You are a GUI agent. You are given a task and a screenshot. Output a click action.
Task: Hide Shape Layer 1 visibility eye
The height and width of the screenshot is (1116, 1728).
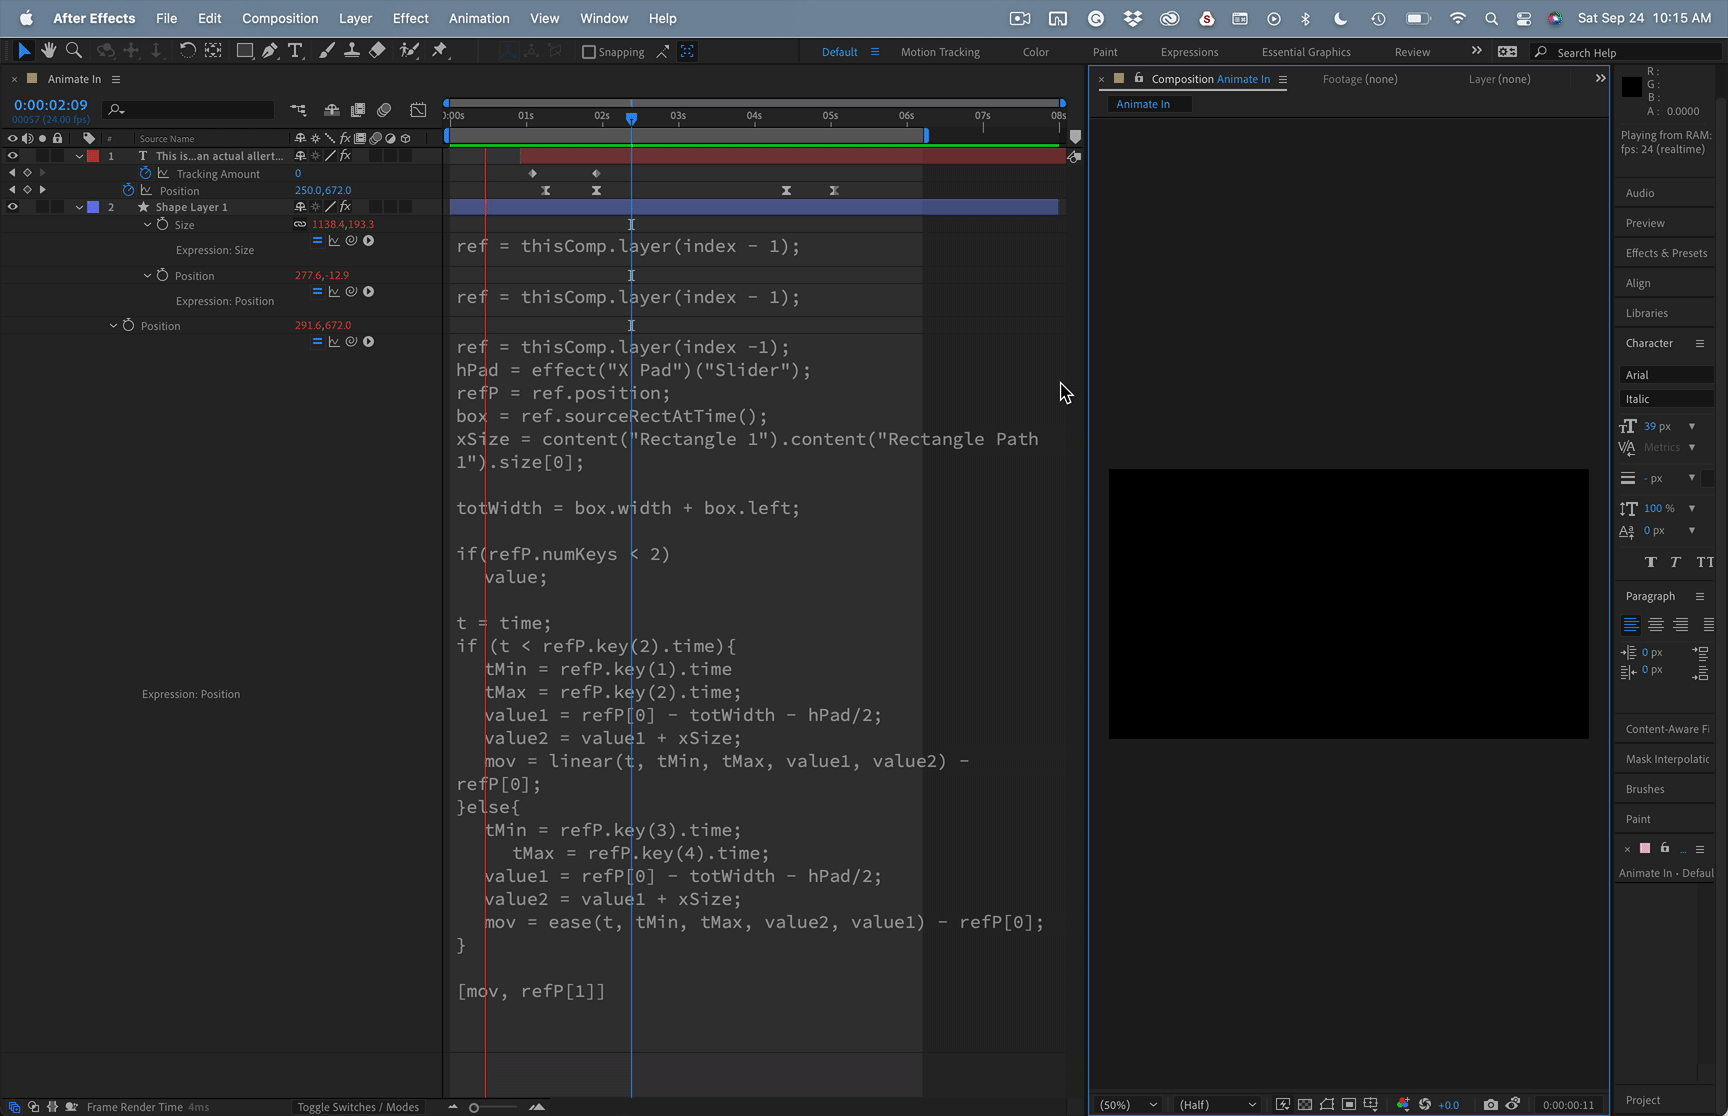[x=13, y=207]
